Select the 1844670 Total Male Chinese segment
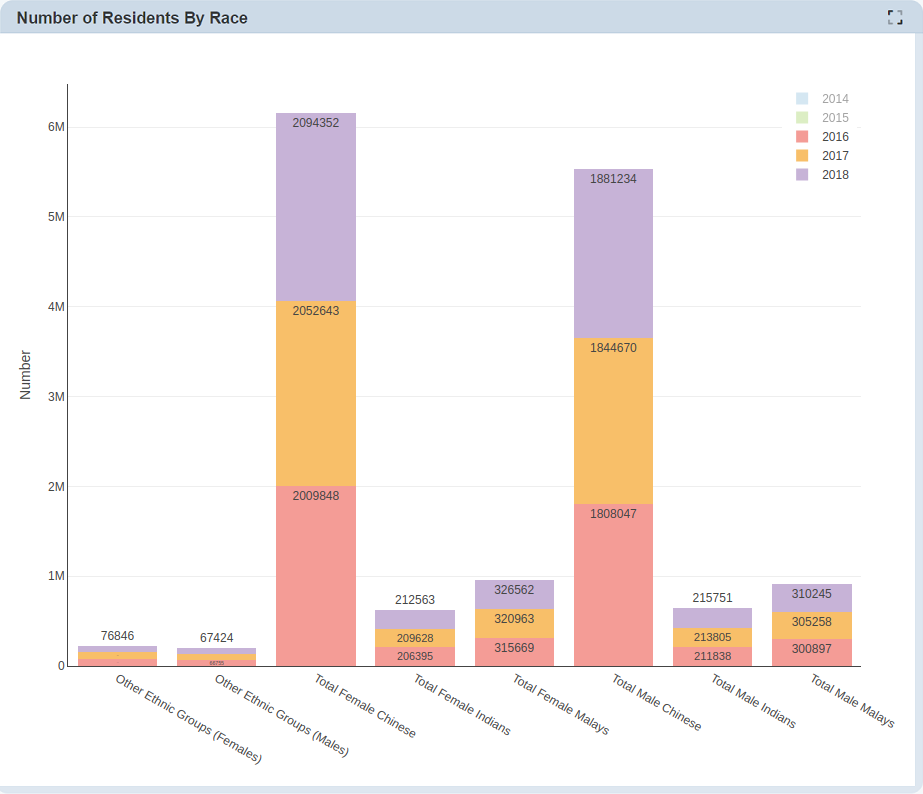Screen dimensions: 923x794 pos(613,420)
